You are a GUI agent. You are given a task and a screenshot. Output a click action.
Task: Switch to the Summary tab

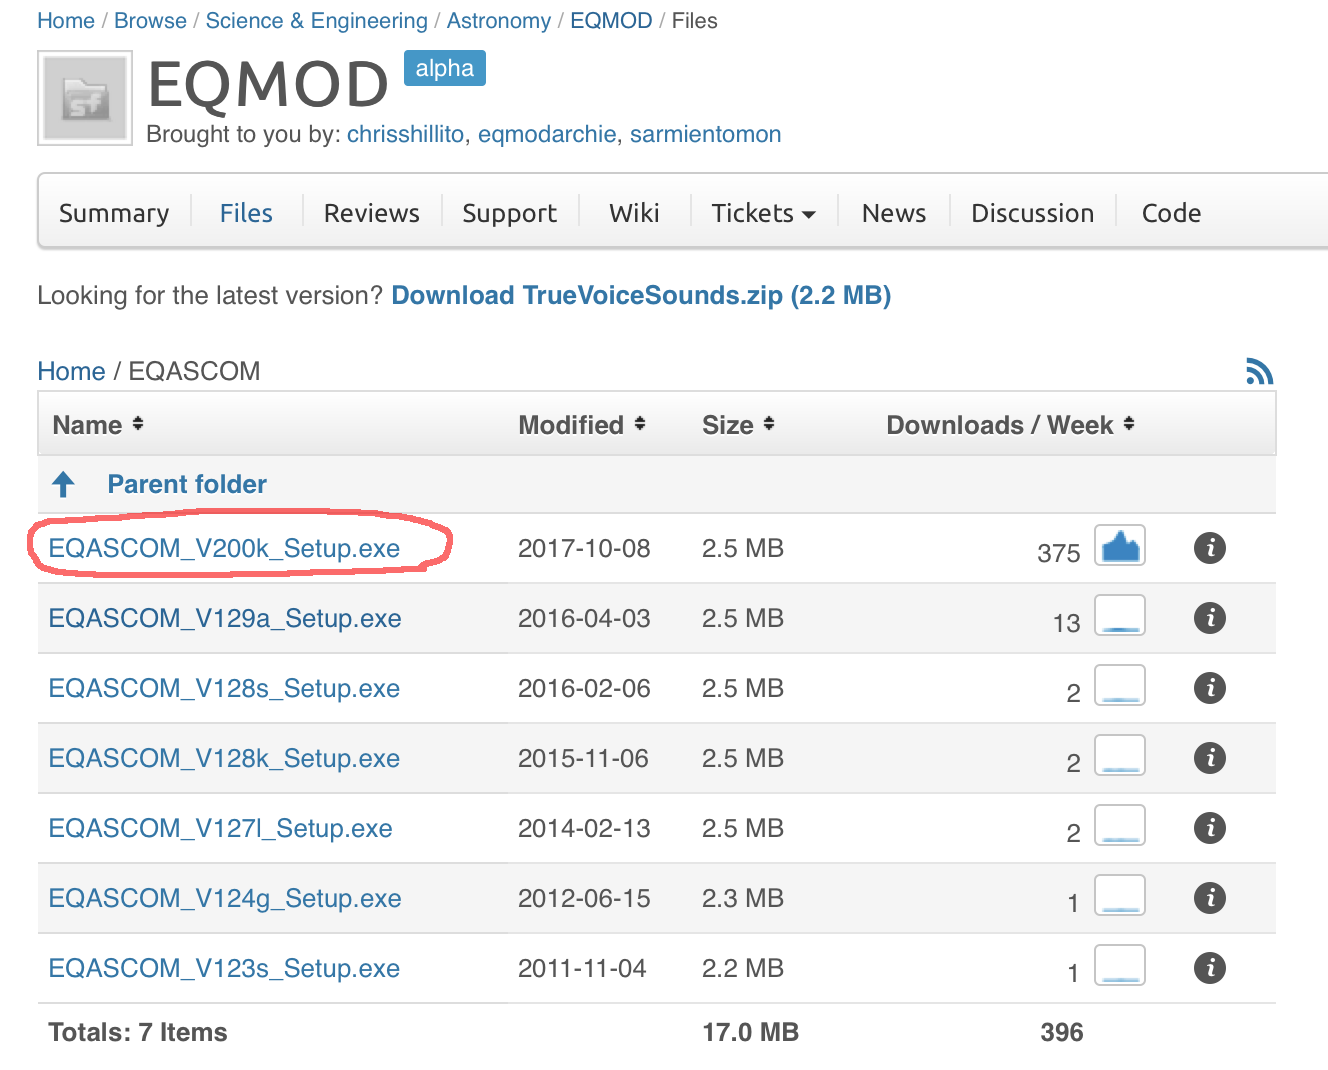click(113, 212)
